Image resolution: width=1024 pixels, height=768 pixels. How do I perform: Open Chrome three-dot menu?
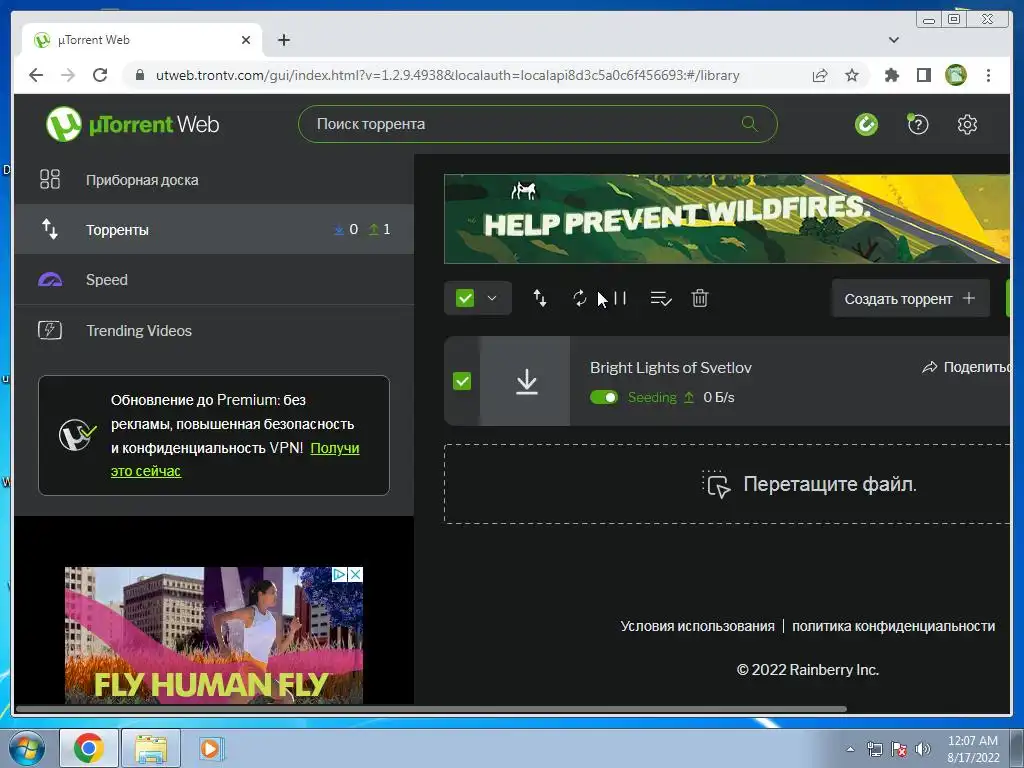[988, 75]
